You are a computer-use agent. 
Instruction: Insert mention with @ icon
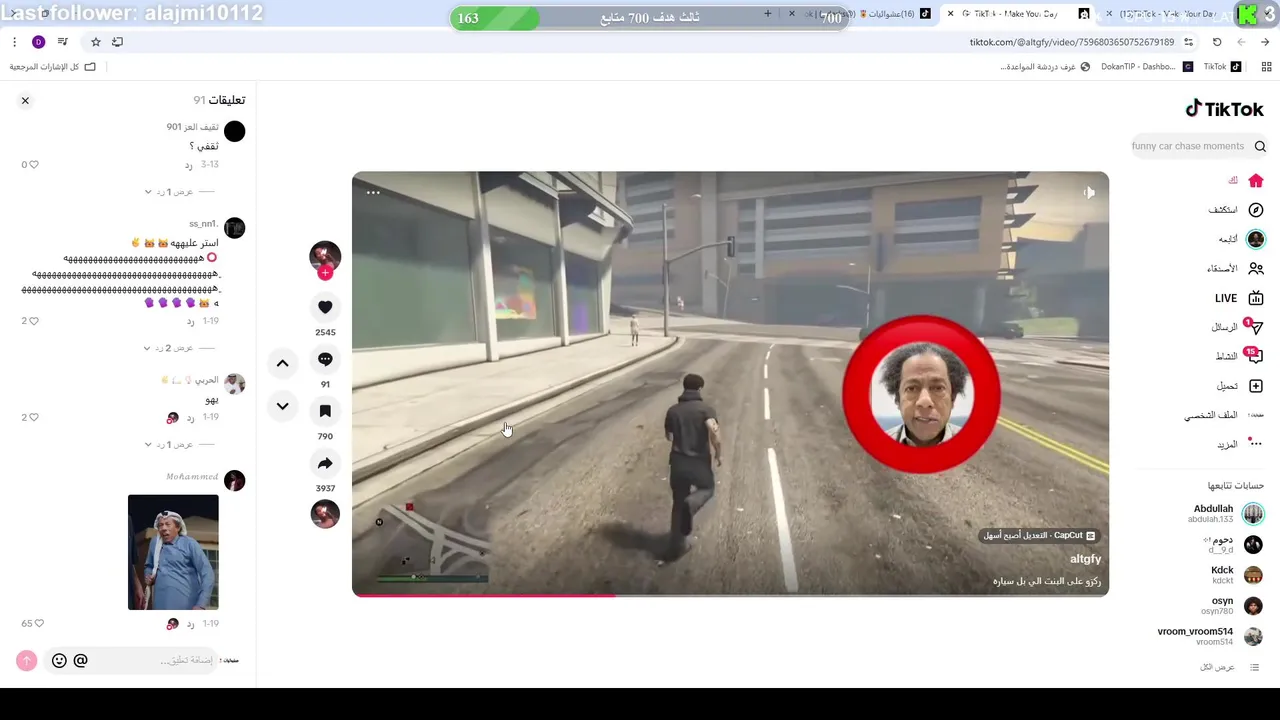click(x=81, y=660)
